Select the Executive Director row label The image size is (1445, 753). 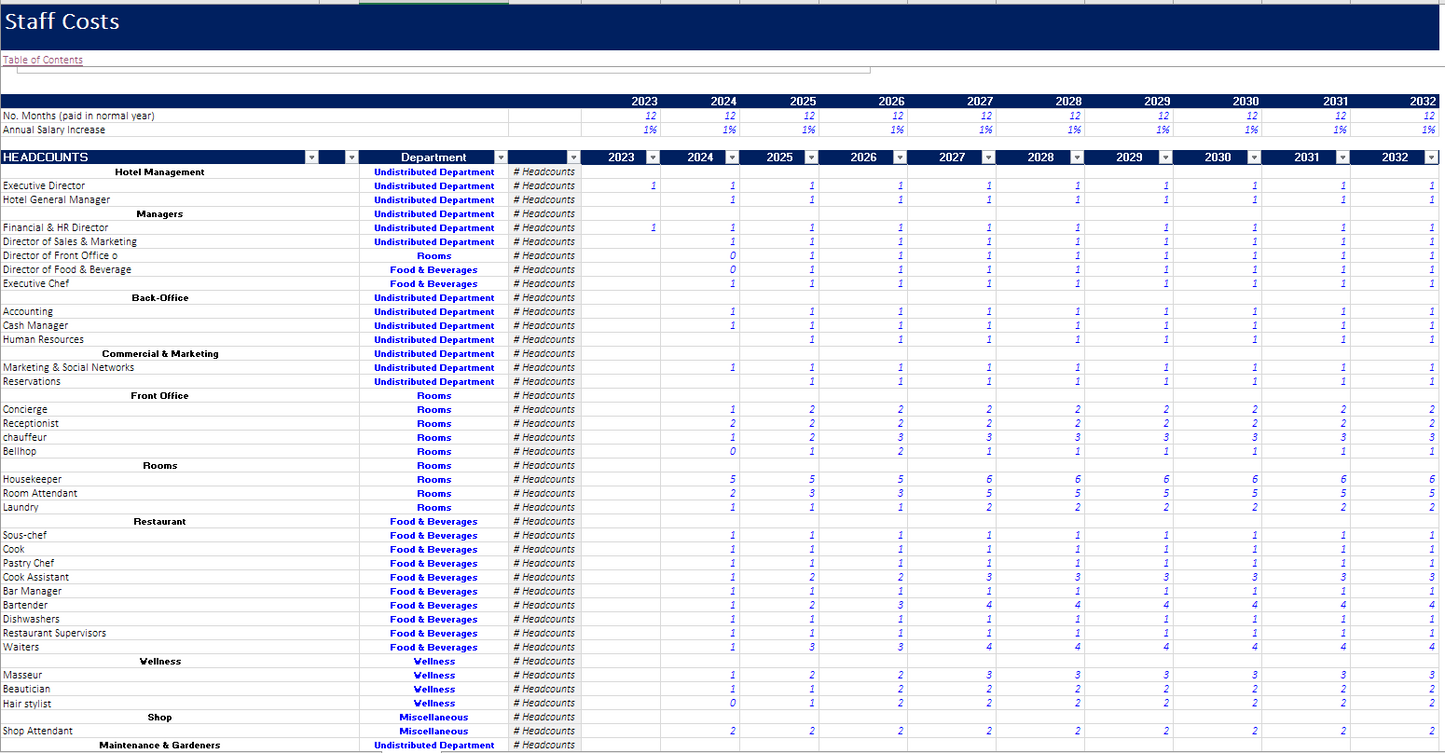[x=44, y=186]
